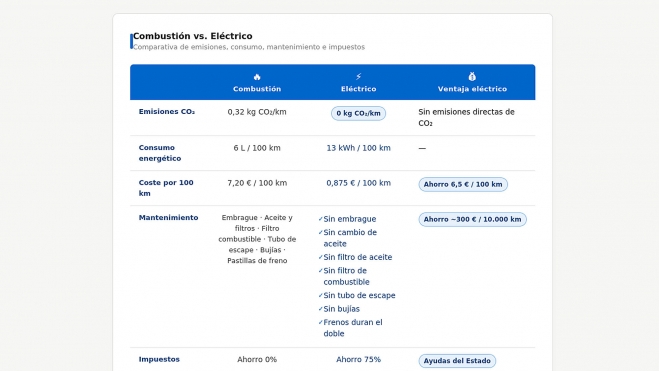Select the Combustión vs. Eléctrico title

click(192, 36)
